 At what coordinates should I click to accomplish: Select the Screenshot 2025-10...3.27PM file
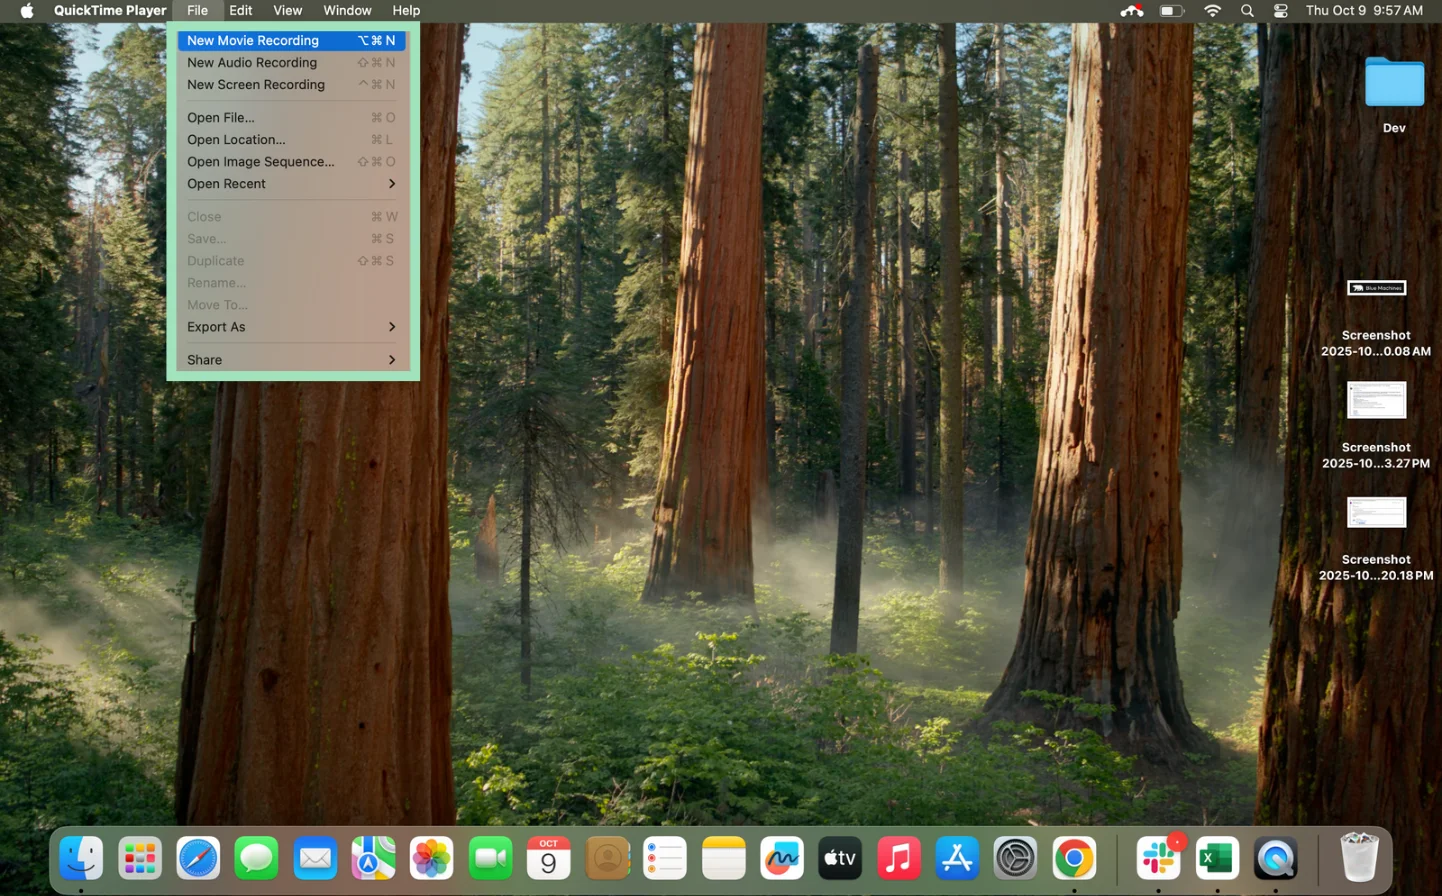coord(1376,400)
